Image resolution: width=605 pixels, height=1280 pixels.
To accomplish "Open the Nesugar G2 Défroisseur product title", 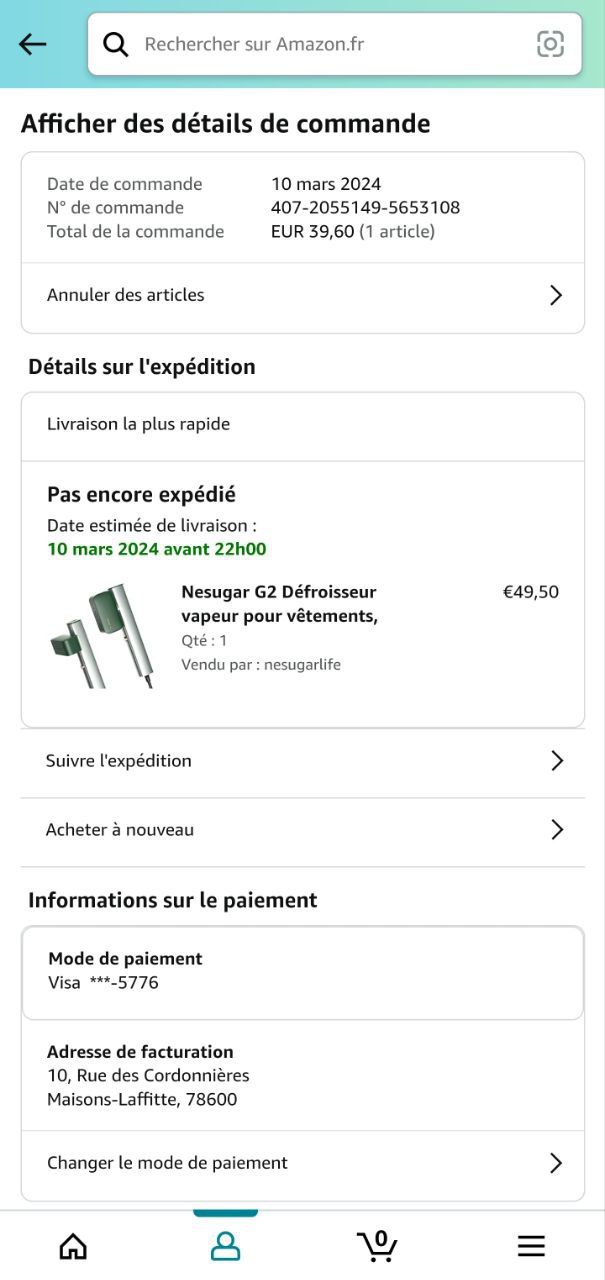I will click(x=279, y=604).
